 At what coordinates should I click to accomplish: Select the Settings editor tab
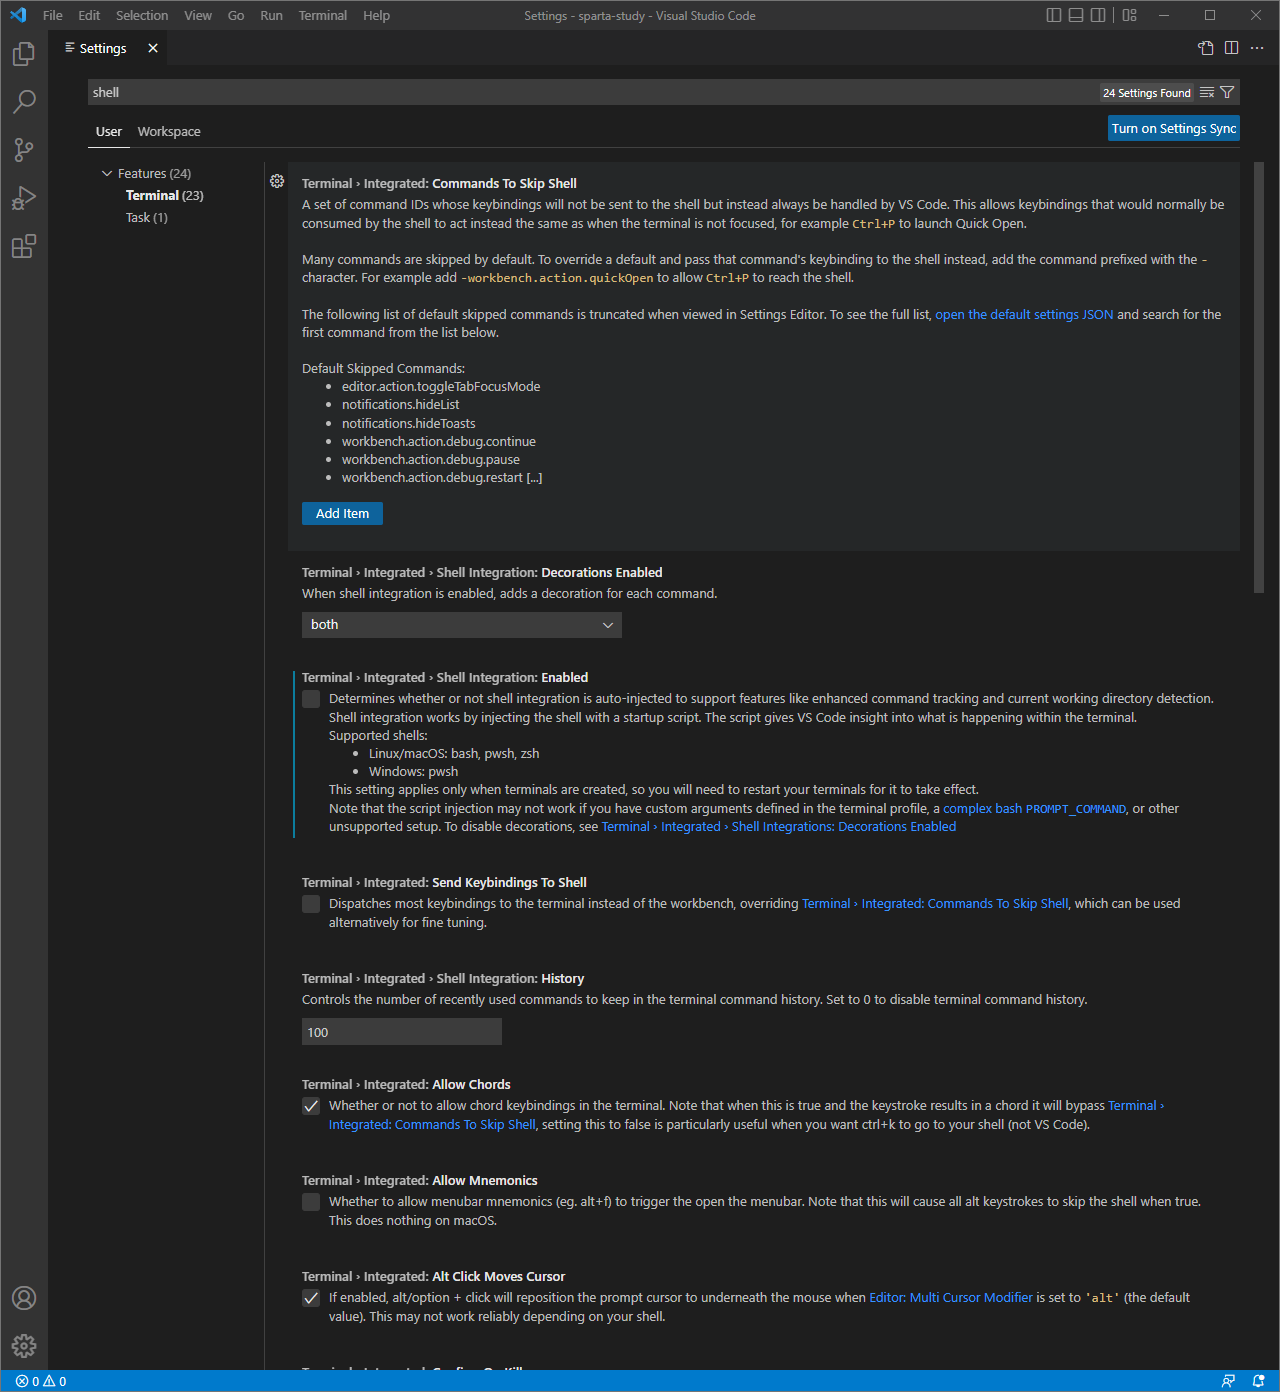click(103, 48)
